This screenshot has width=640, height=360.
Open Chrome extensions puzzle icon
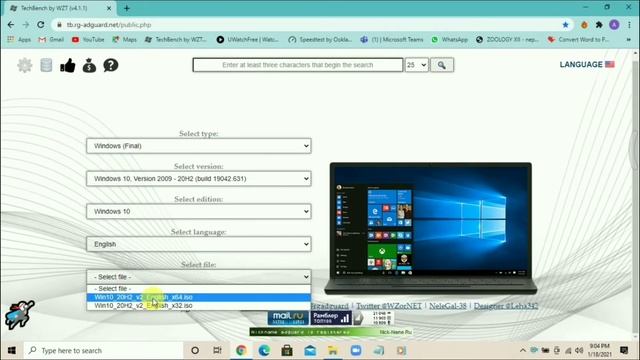599,25
